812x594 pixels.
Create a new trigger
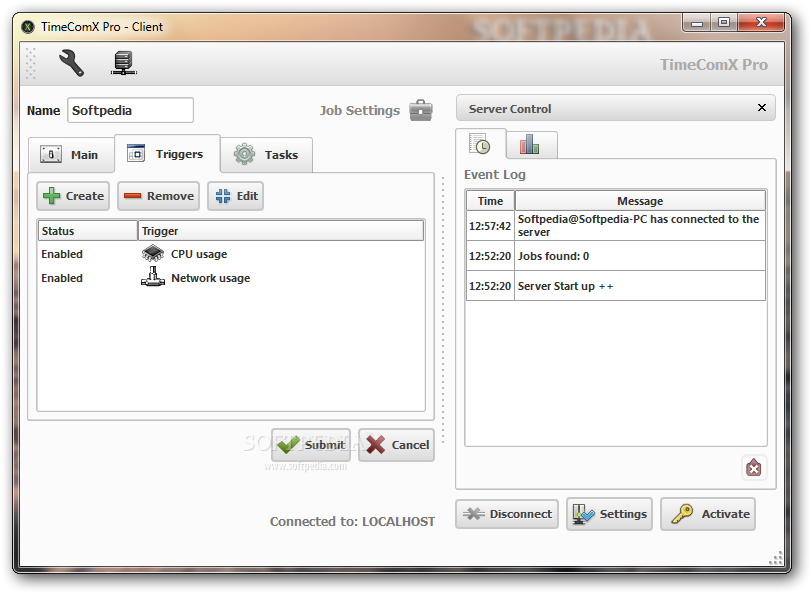pos(73,196)
